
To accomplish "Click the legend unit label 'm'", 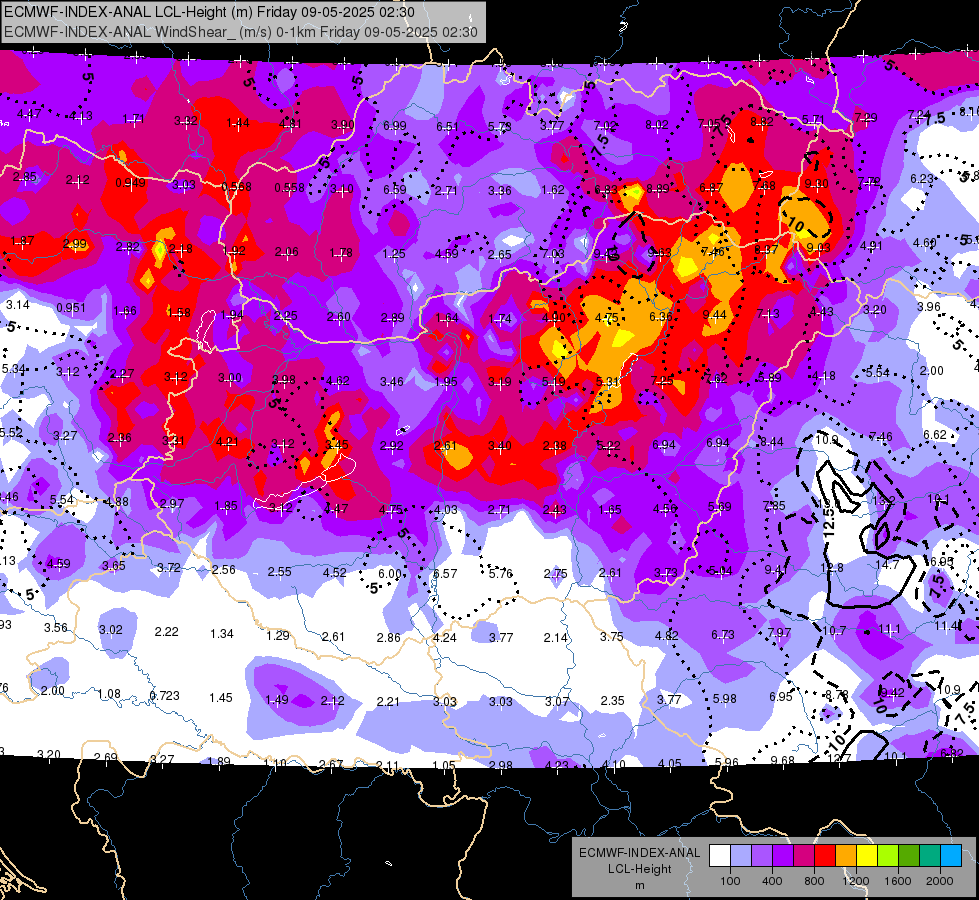I will click(x=639, y=886).
